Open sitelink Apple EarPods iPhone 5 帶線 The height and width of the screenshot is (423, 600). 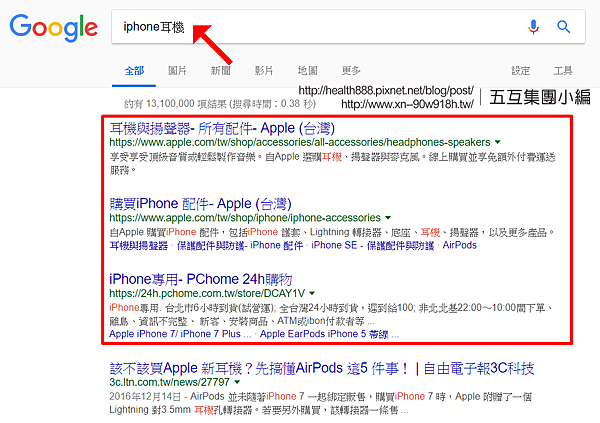coord(329,334)
